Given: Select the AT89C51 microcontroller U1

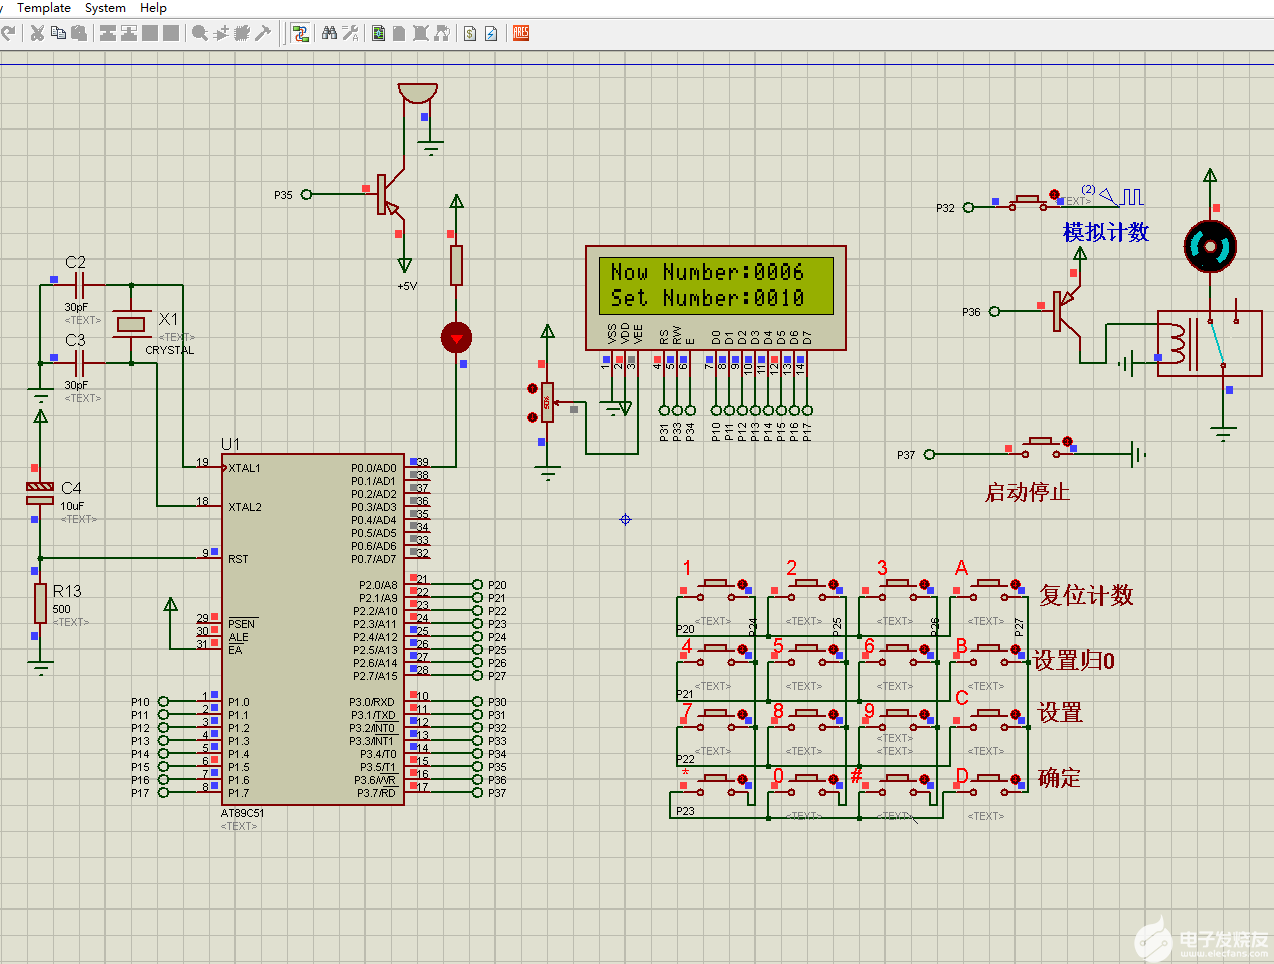Looking at the screenshot, I should click(313, 630).
